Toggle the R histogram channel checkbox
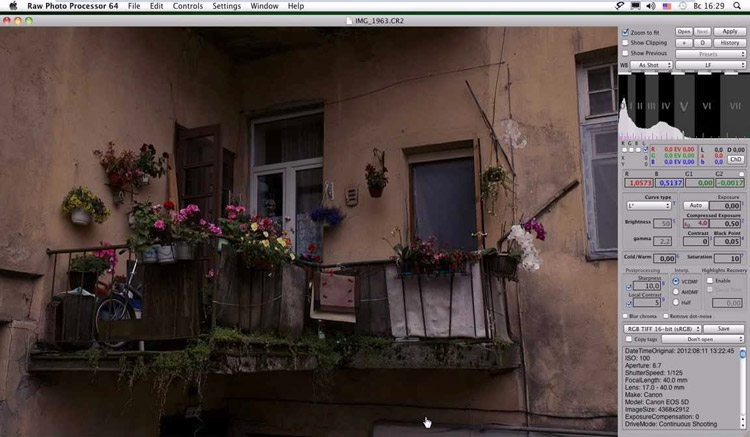Viewport: 750px width, 437px height. 624,150
